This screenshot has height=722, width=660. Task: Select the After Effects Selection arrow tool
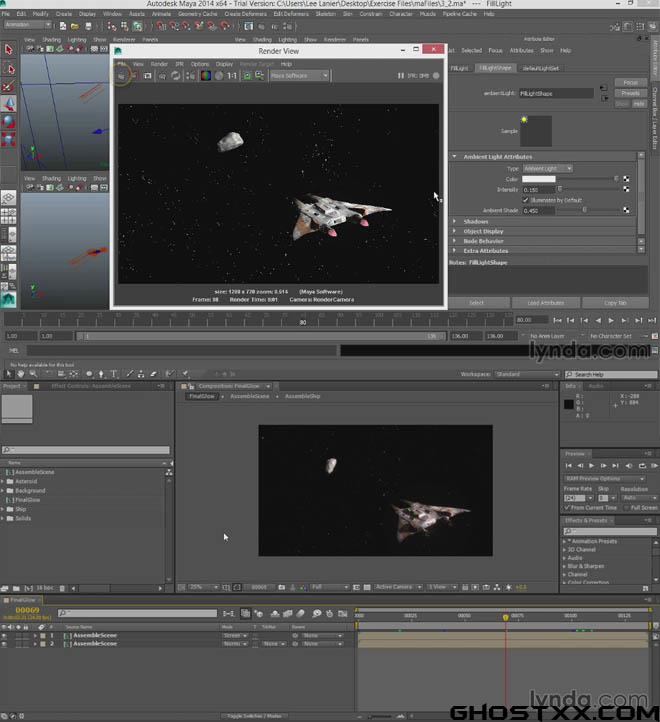click(8, 374)
